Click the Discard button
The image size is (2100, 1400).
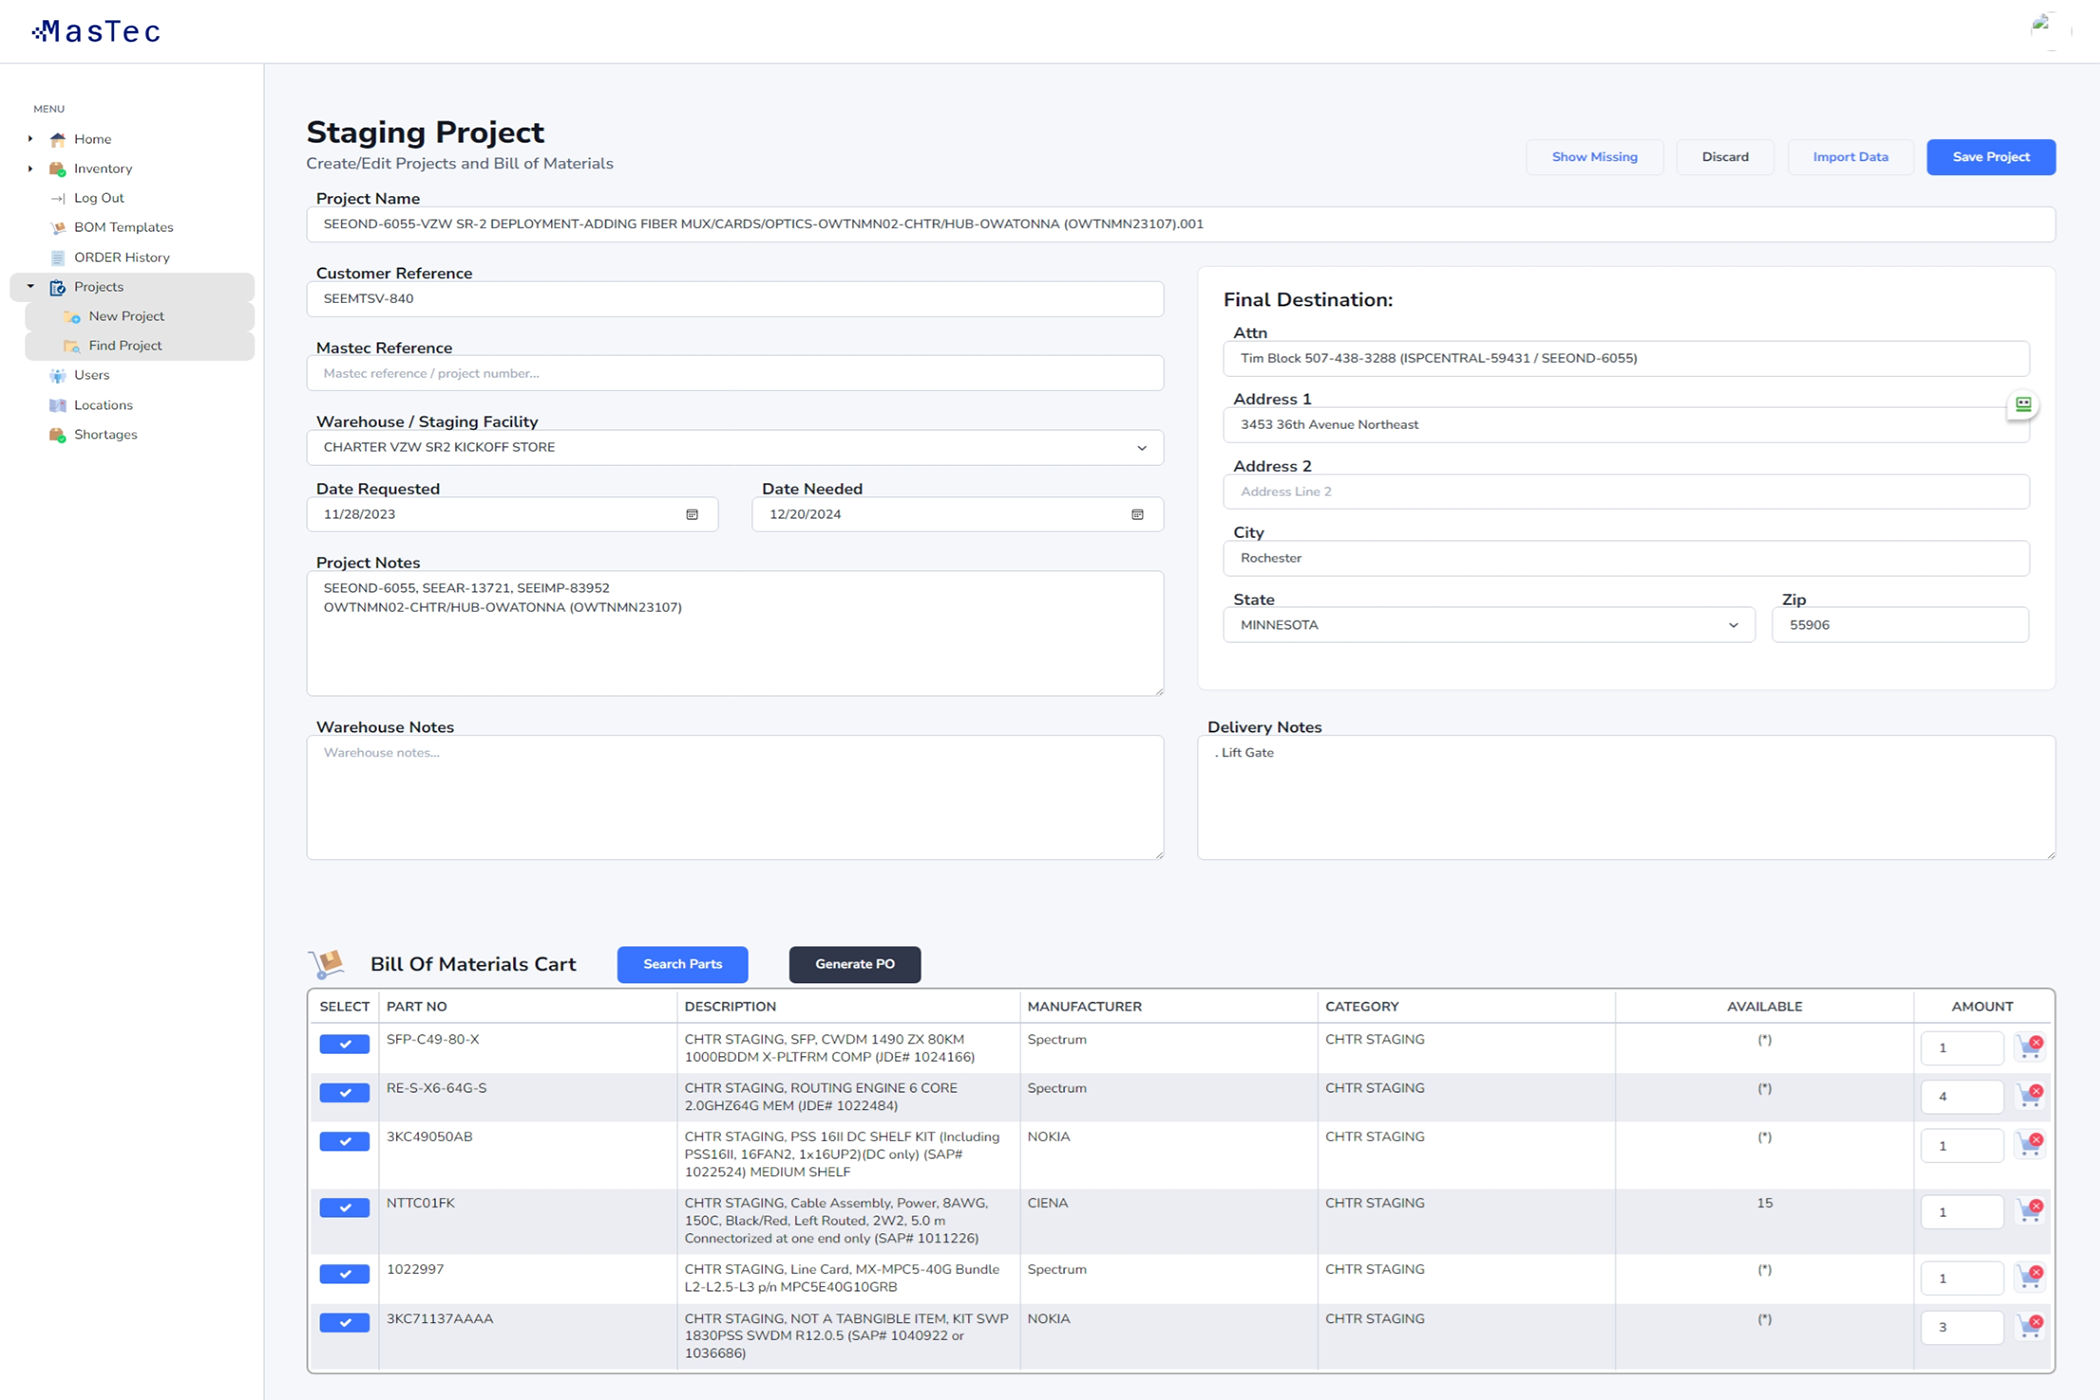click(x=1725, y=157)
